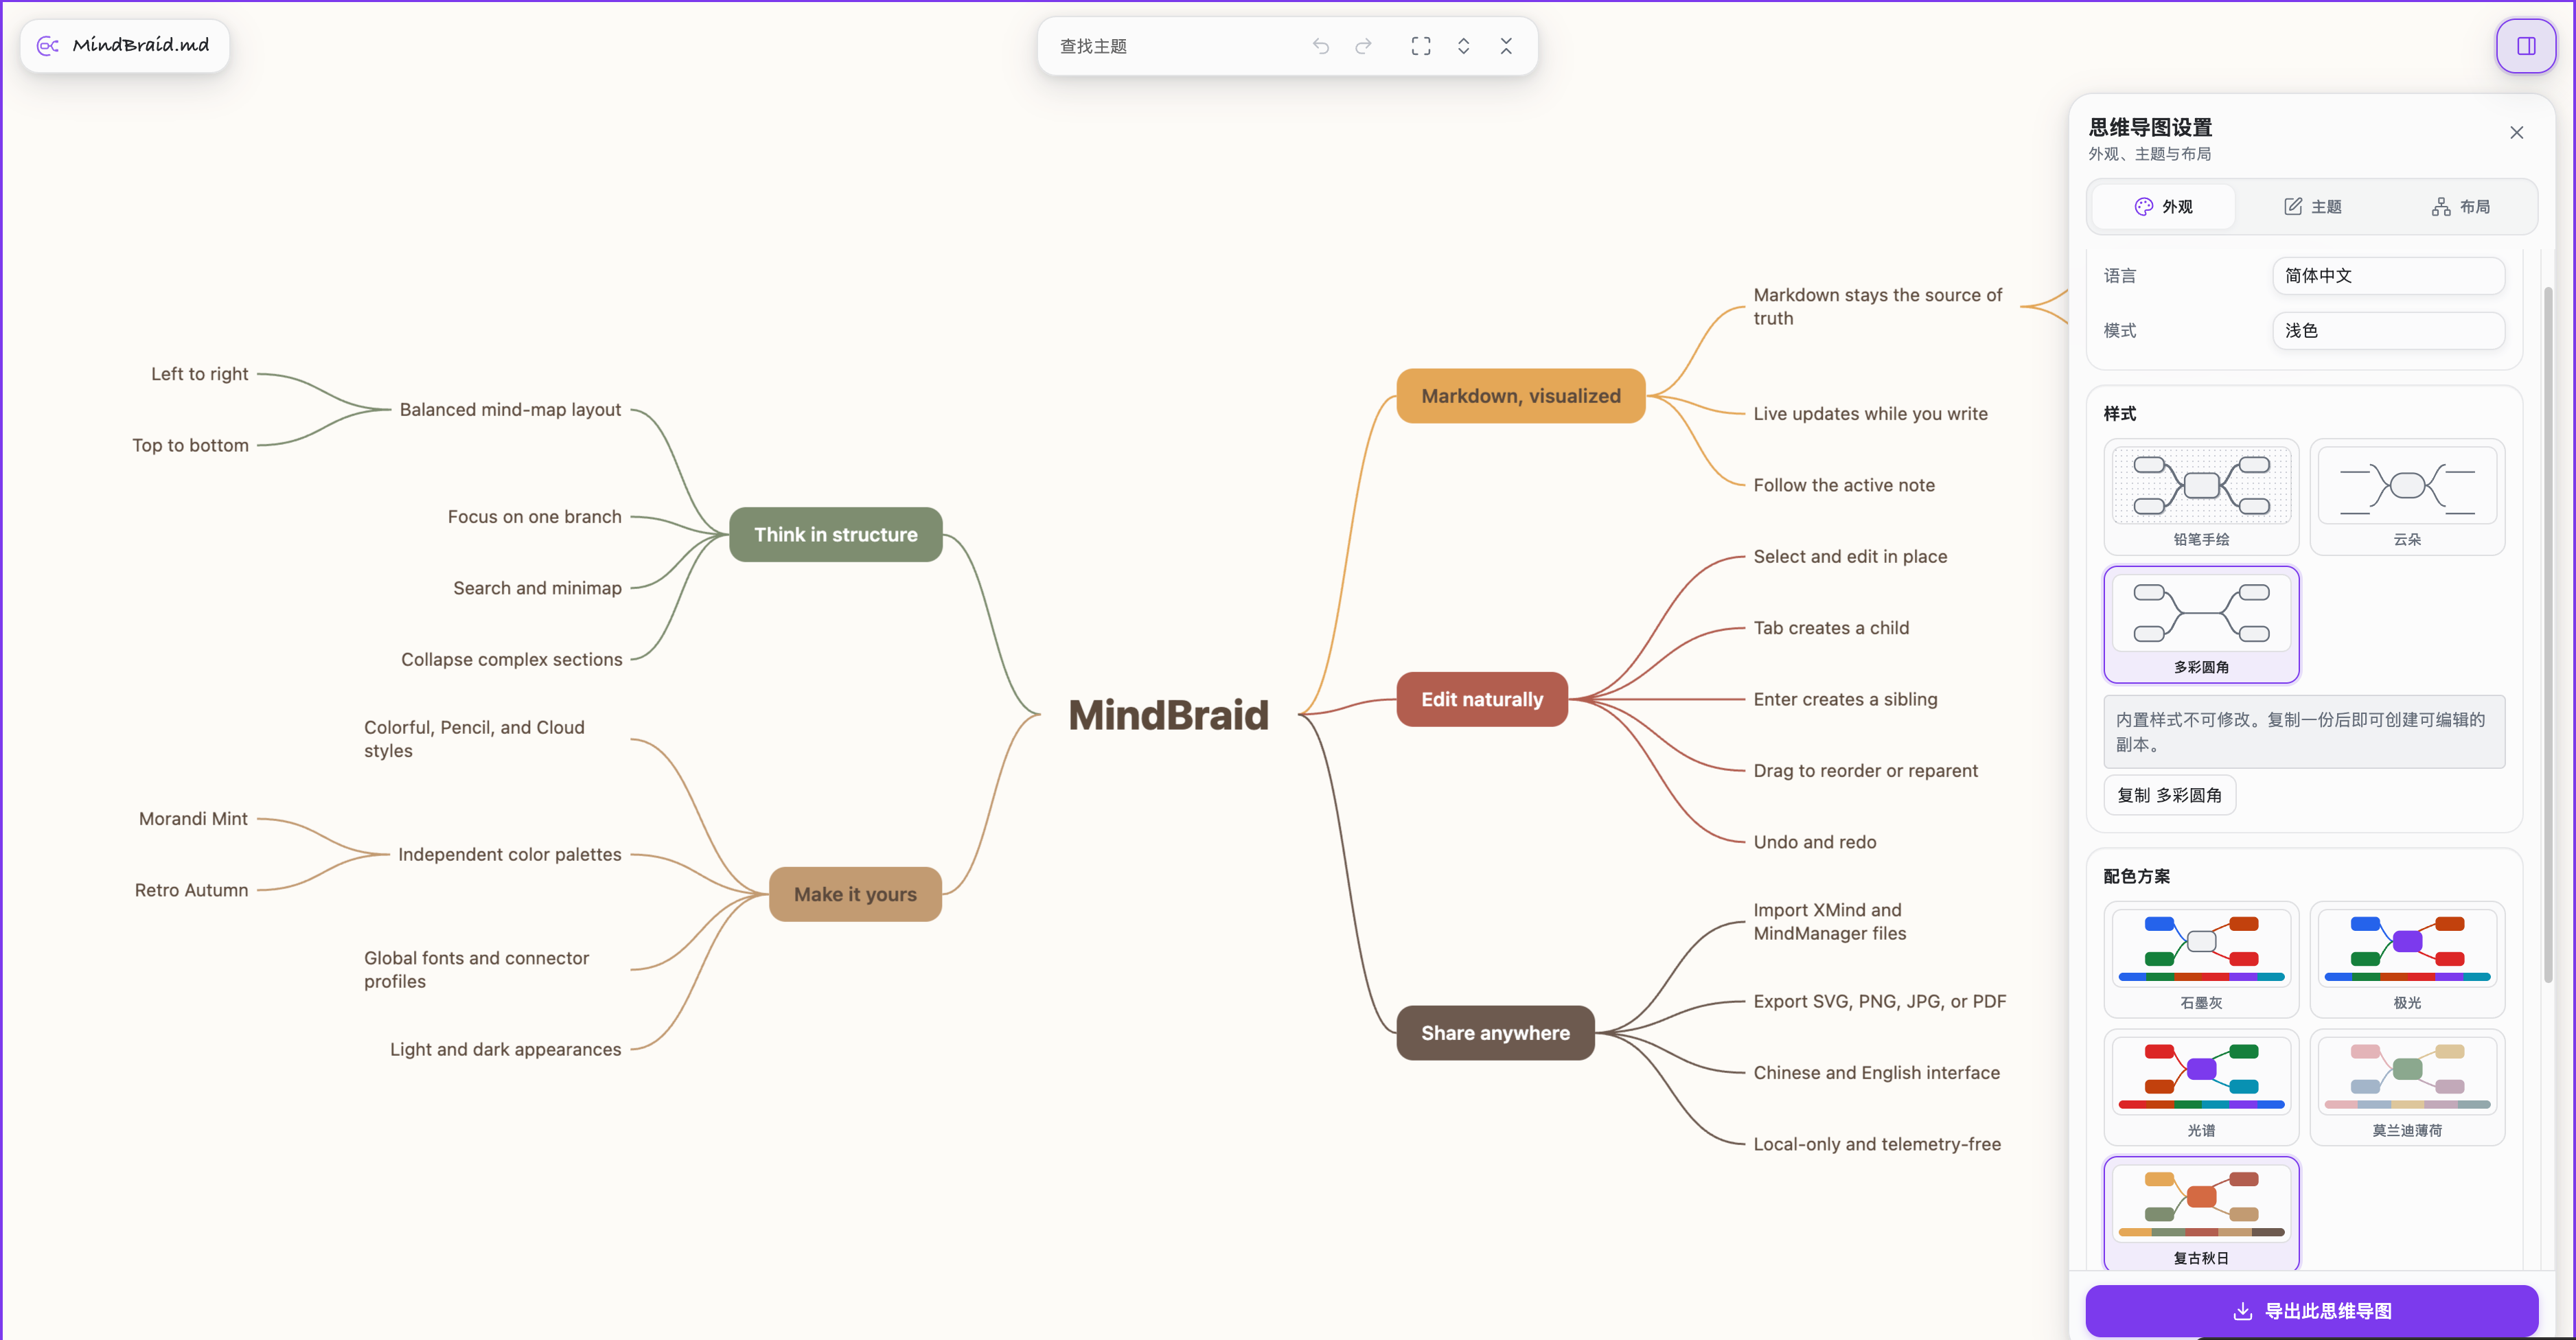Select the 多彩圆角 style thumbnail
Screen dimensions: 2576x1340
coord(2201,625)
